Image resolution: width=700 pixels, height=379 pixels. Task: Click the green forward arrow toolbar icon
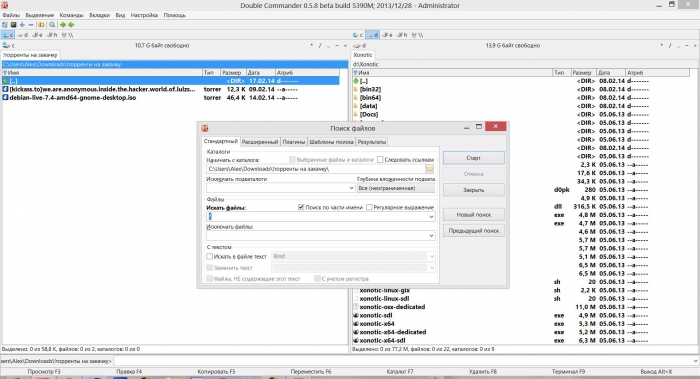tap(71, 25)
